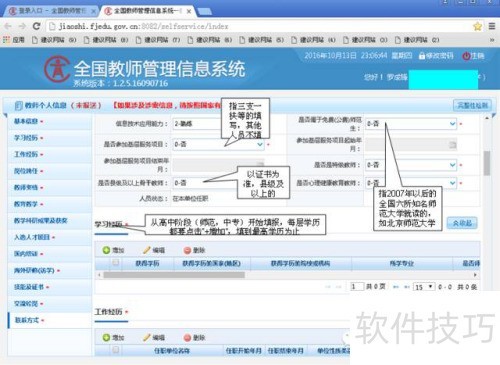Click the horizontal scrollbar under 学习经历 table
Screen dimensions: 500x365
(x=174, y=275)
